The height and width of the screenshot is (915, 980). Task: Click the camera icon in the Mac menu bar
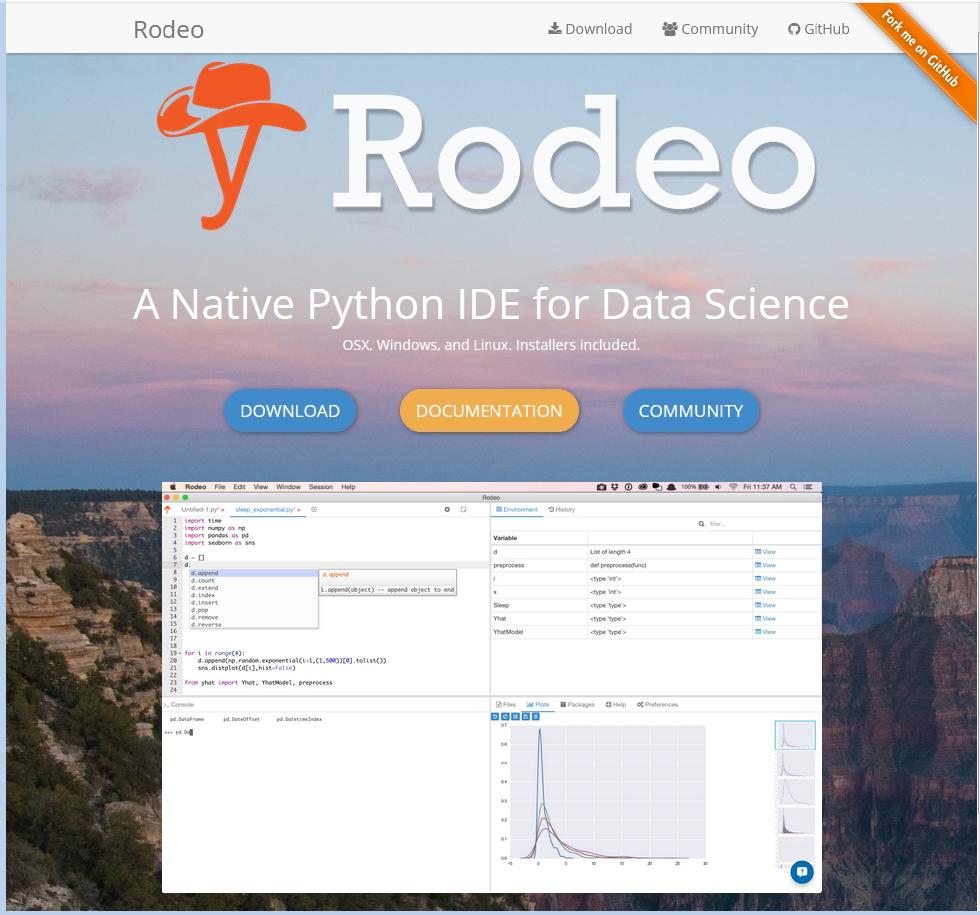coord(601,487)
